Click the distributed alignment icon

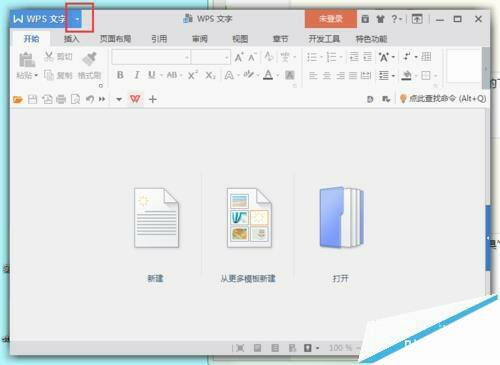pyautogui.click(x=366, y=76)
